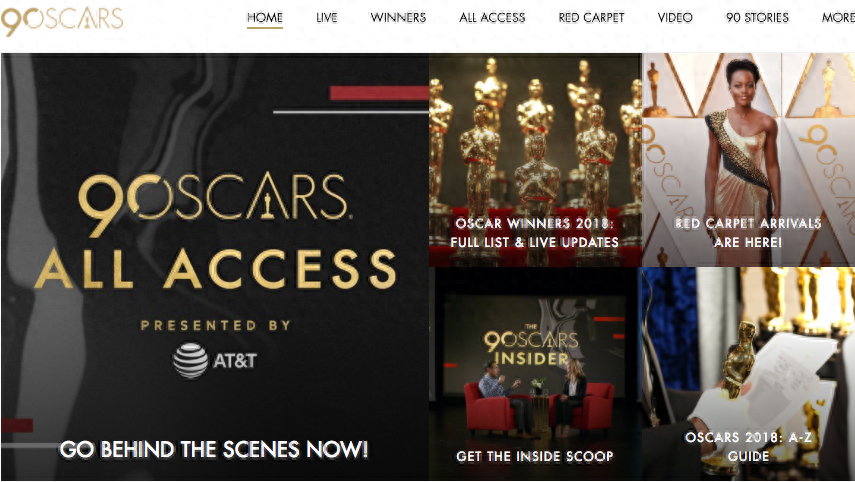Click the Presented By label
This screenshot has height=482, width=855.
(216, 326)
